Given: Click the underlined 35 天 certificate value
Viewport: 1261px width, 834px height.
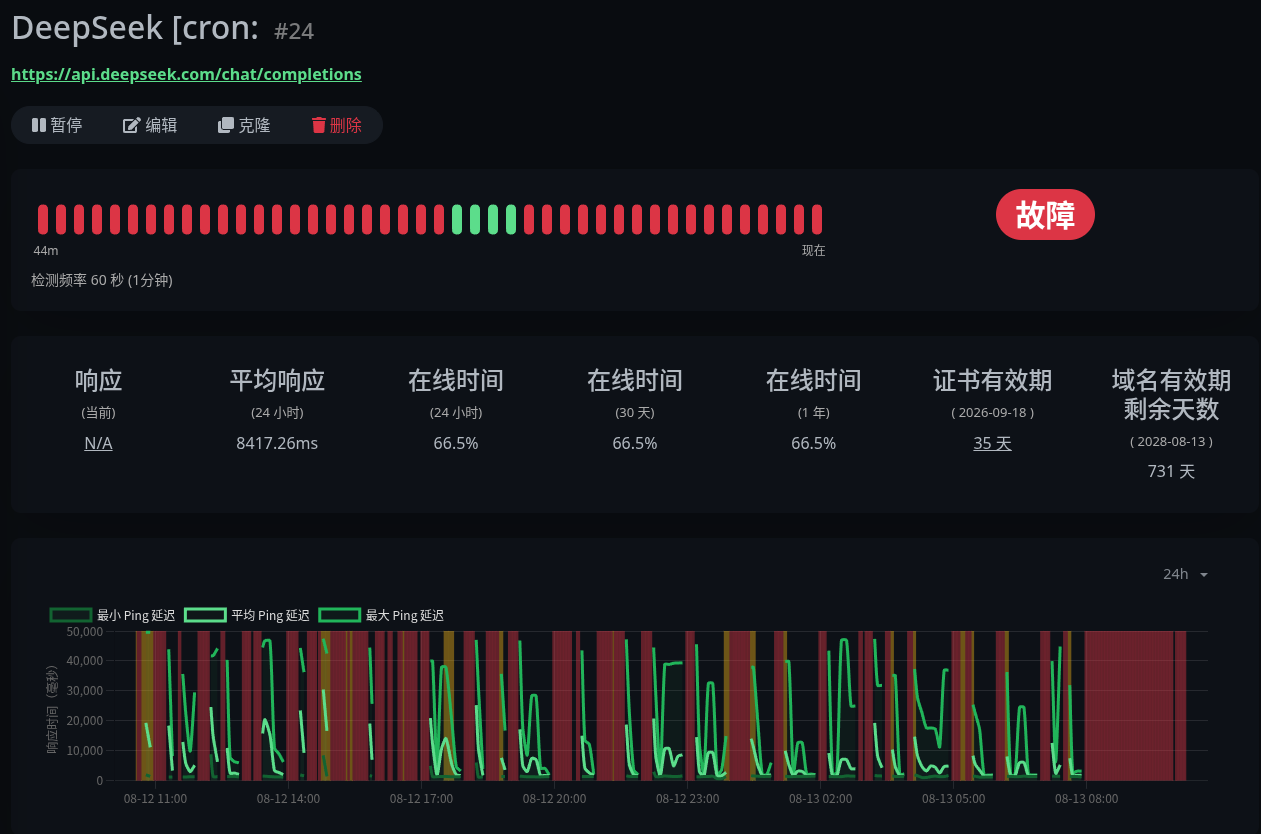Looking at the screenshot, I should coord(992,443).
